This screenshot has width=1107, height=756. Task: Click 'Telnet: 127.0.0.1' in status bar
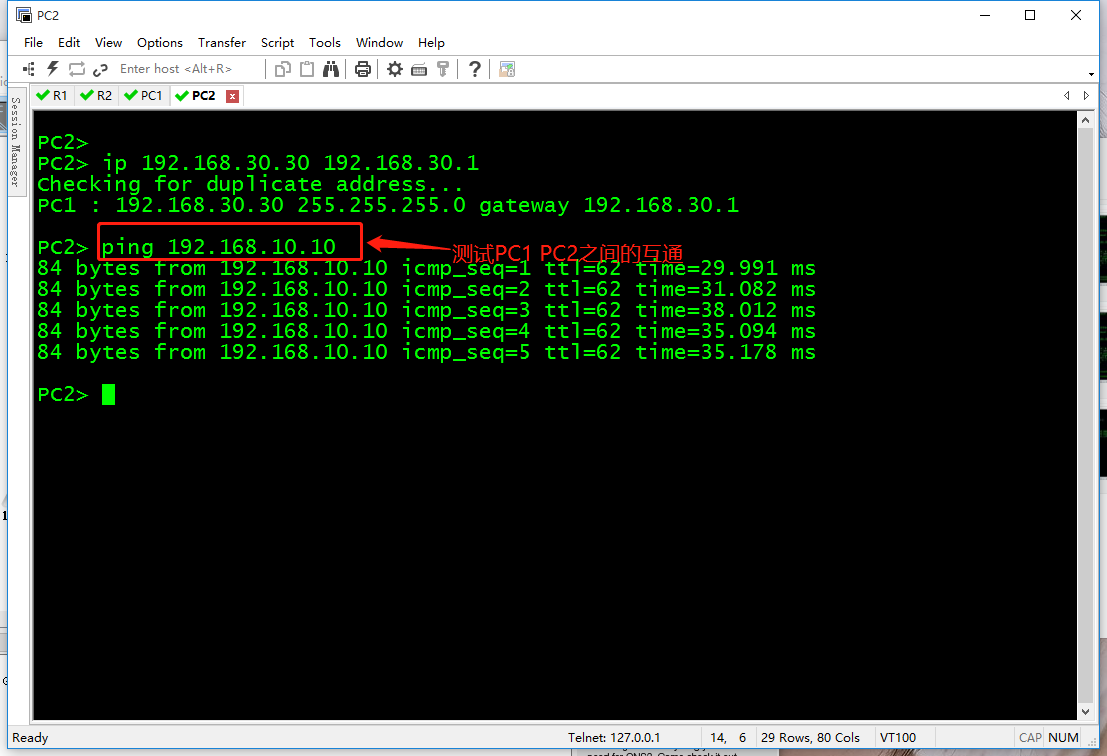pos(614,738)
